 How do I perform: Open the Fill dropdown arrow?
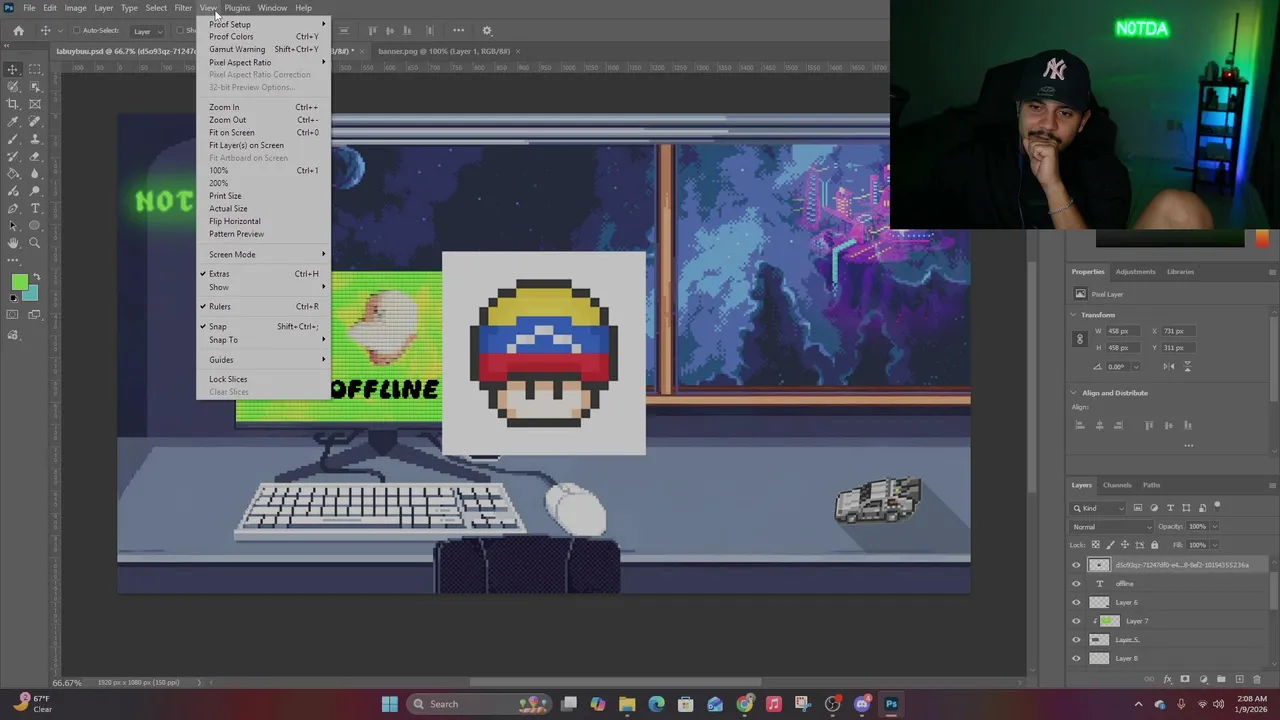pyautogui.click(x=1214, y=545)
